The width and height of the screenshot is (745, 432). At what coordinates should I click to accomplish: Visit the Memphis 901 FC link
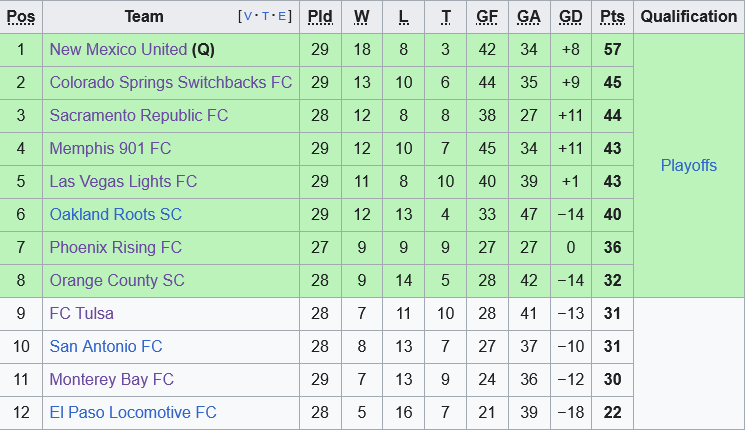[110, 148]
